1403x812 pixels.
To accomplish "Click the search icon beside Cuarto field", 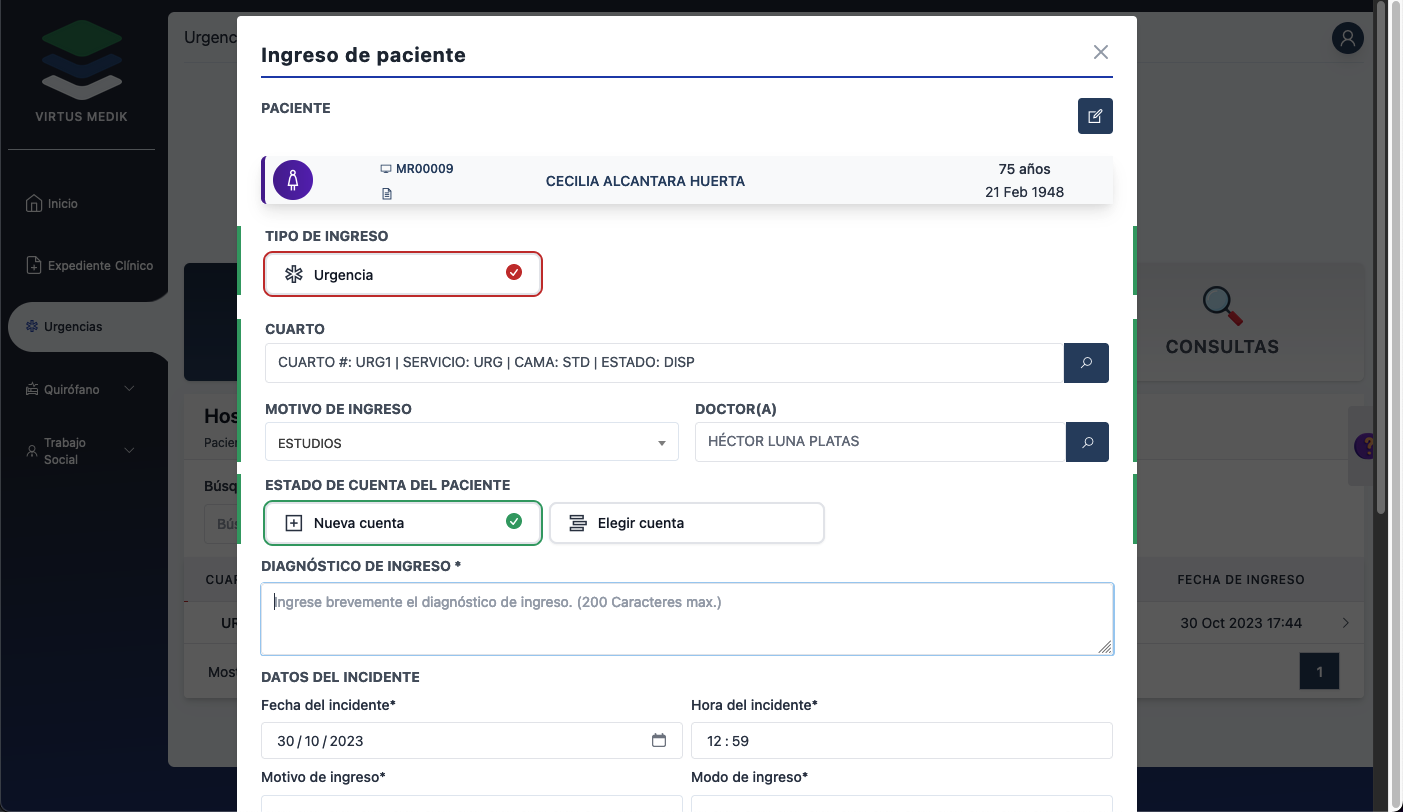I will pyautogui.click(x=1086, y=363).
